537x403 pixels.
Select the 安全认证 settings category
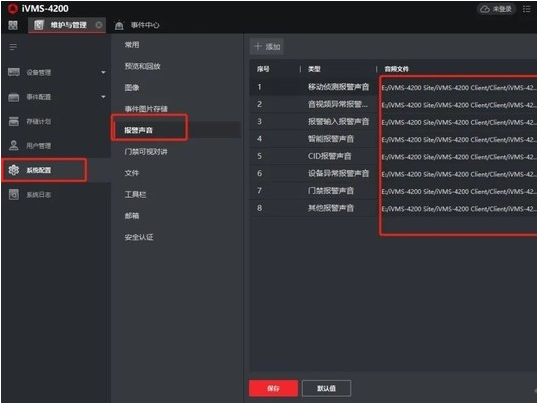[139, 237]
